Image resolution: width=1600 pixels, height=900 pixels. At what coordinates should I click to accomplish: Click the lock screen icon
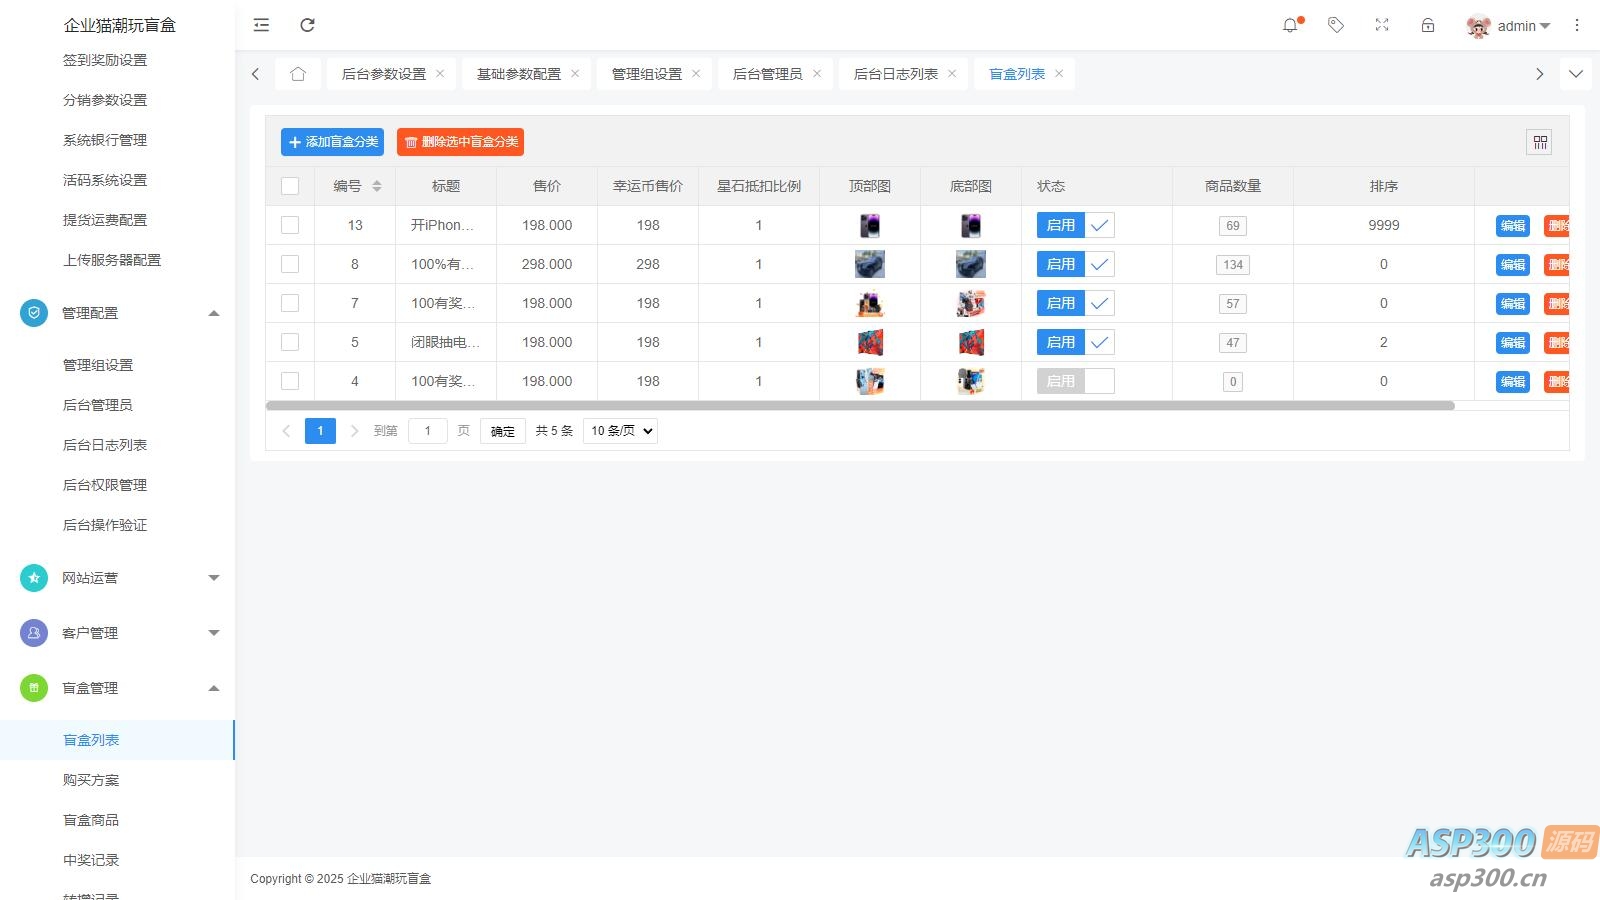1427,25
